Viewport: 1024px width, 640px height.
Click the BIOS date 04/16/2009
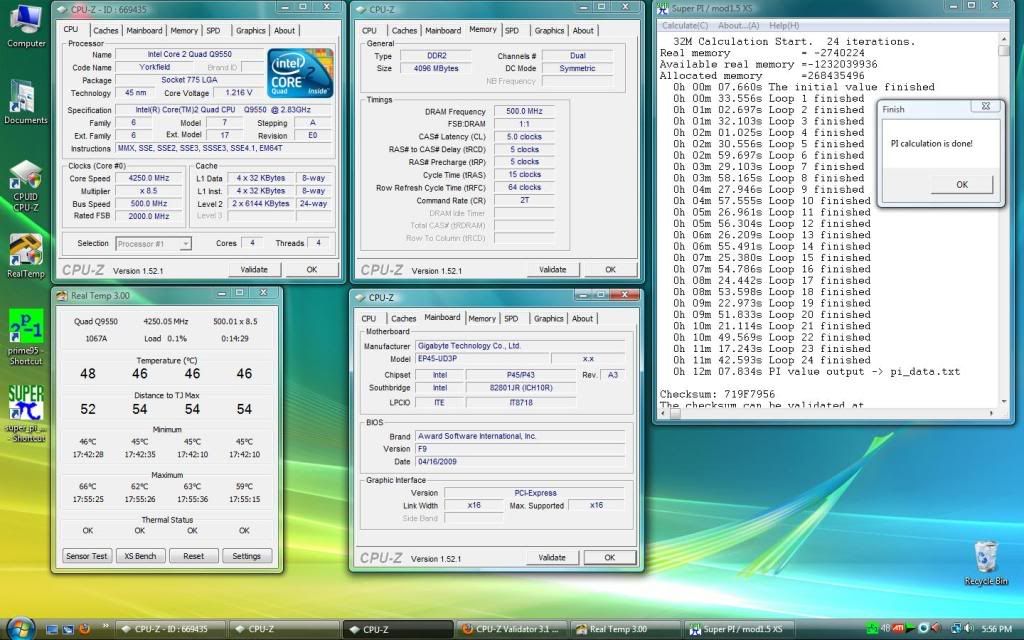coord(520,462)
